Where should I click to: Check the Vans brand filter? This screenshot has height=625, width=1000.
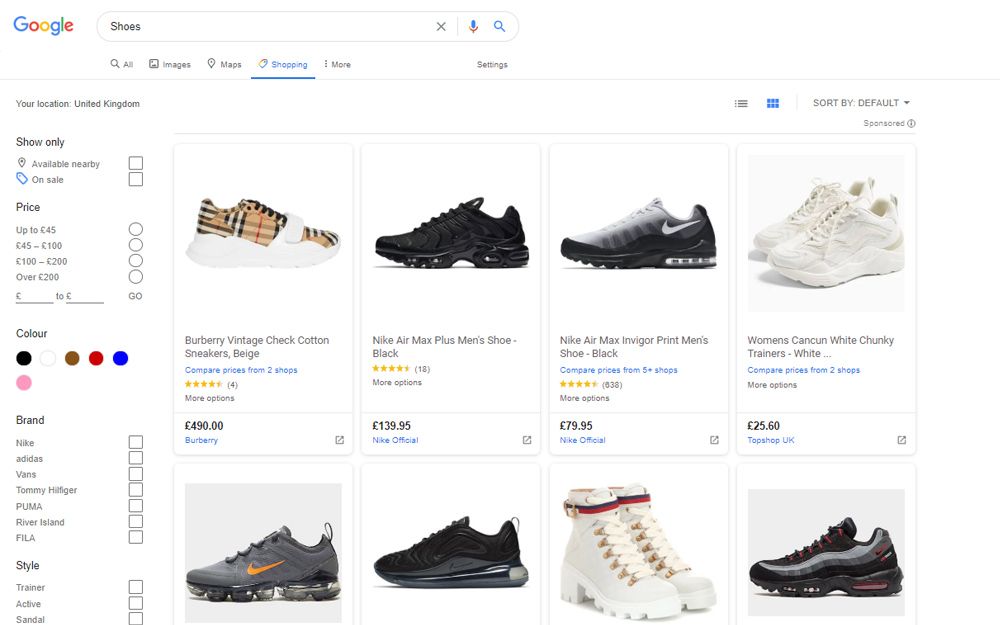[x=136, y=474]
